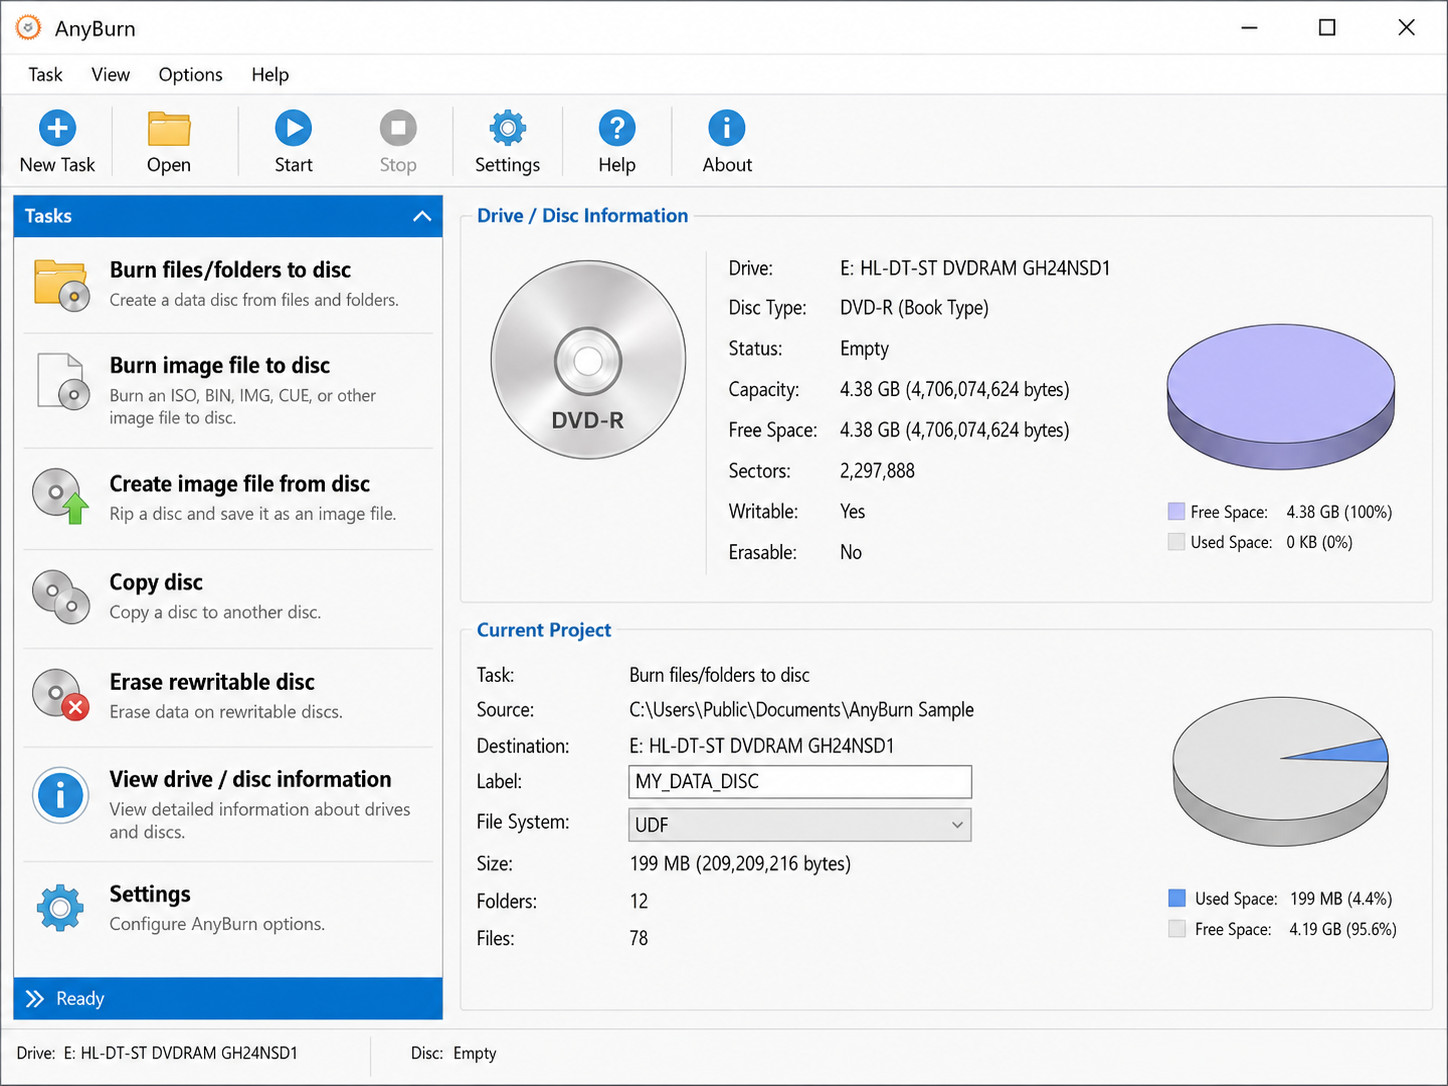Open the Task menu
Screen dimensions: 1448x1086
point(45,75)
